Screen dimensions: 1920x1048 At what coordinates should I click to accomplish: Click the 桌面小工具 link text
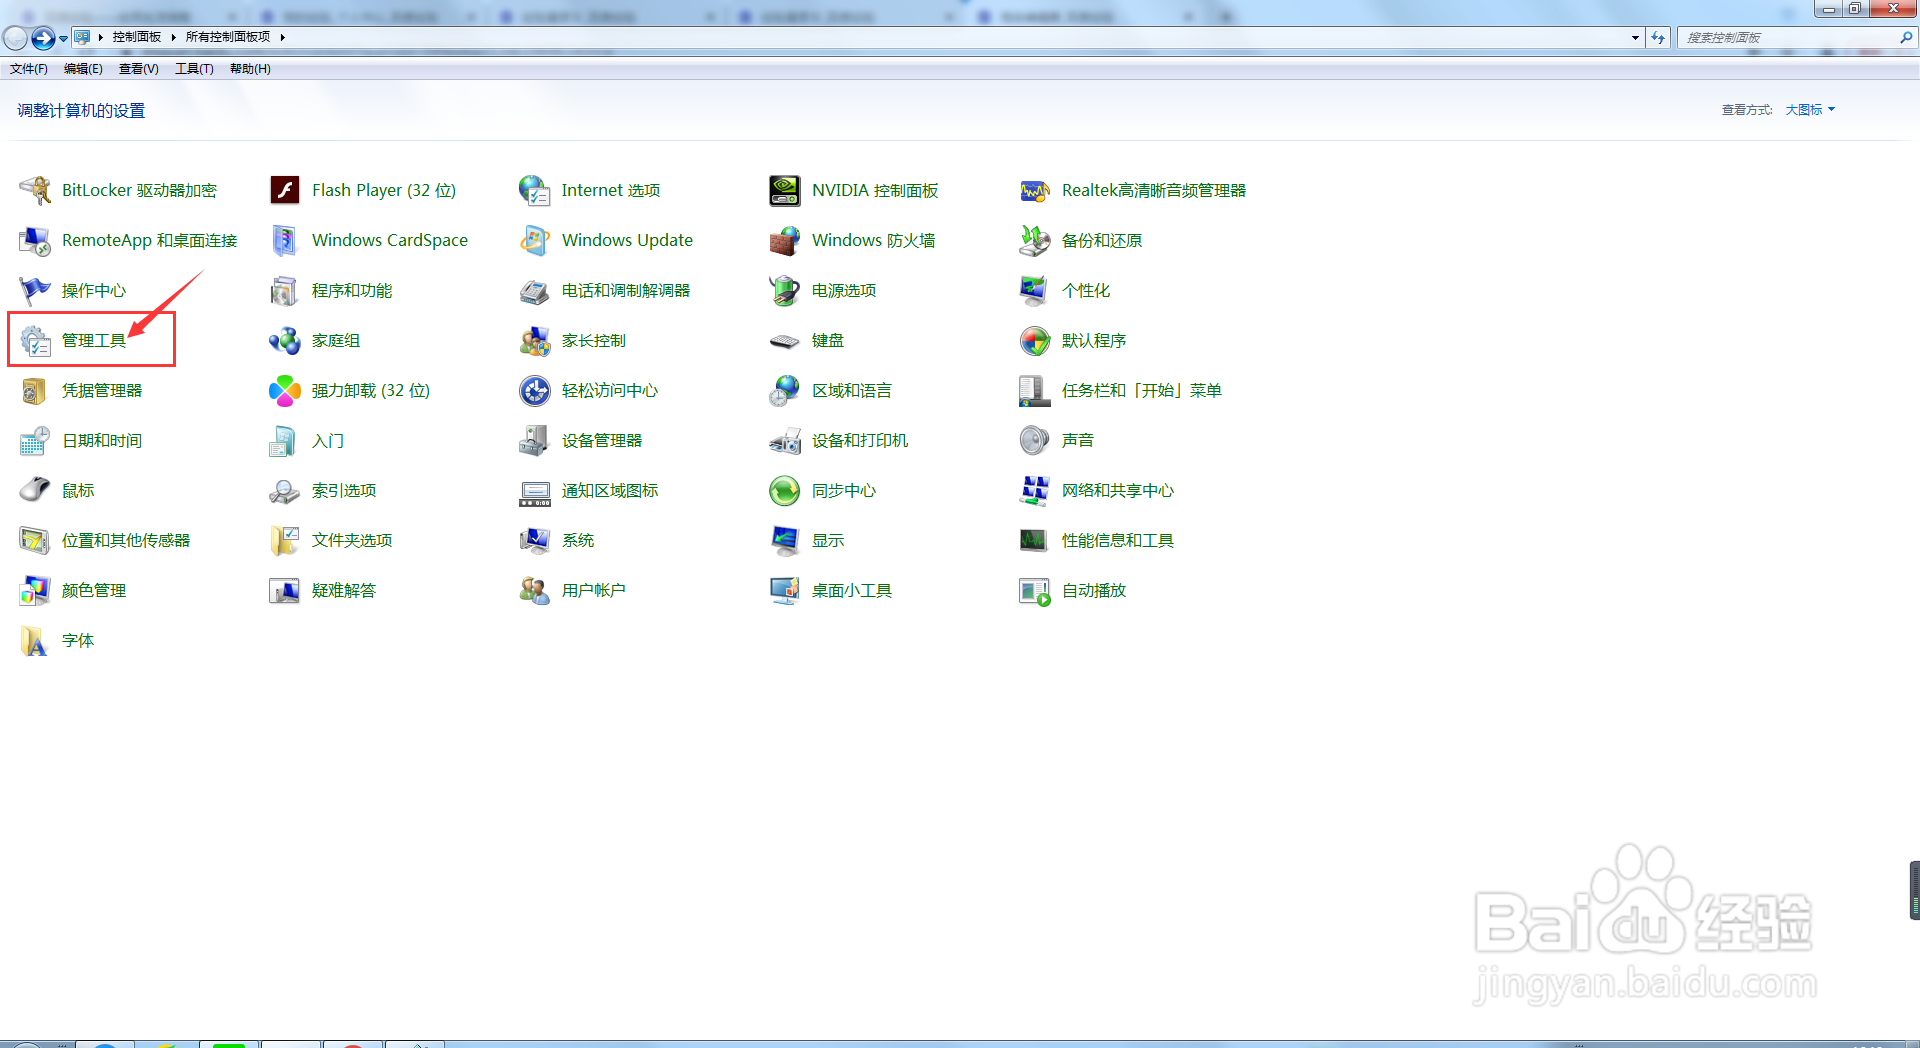click(x=852, y=590)
